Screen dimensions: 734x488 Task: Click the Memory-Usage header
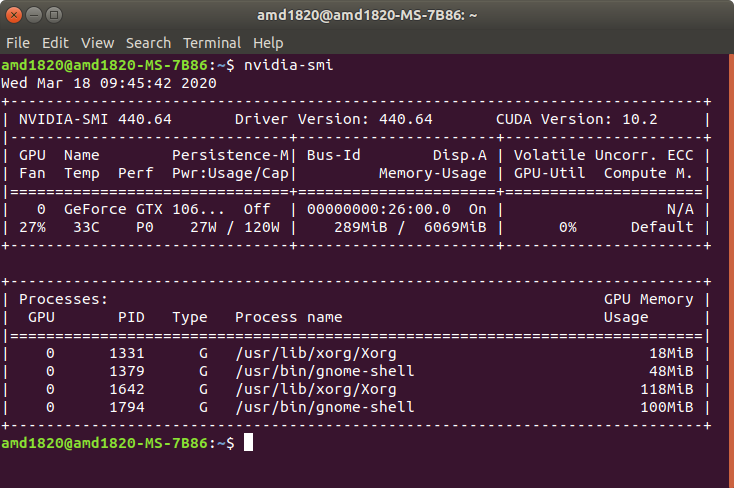(x=433, y=173)
